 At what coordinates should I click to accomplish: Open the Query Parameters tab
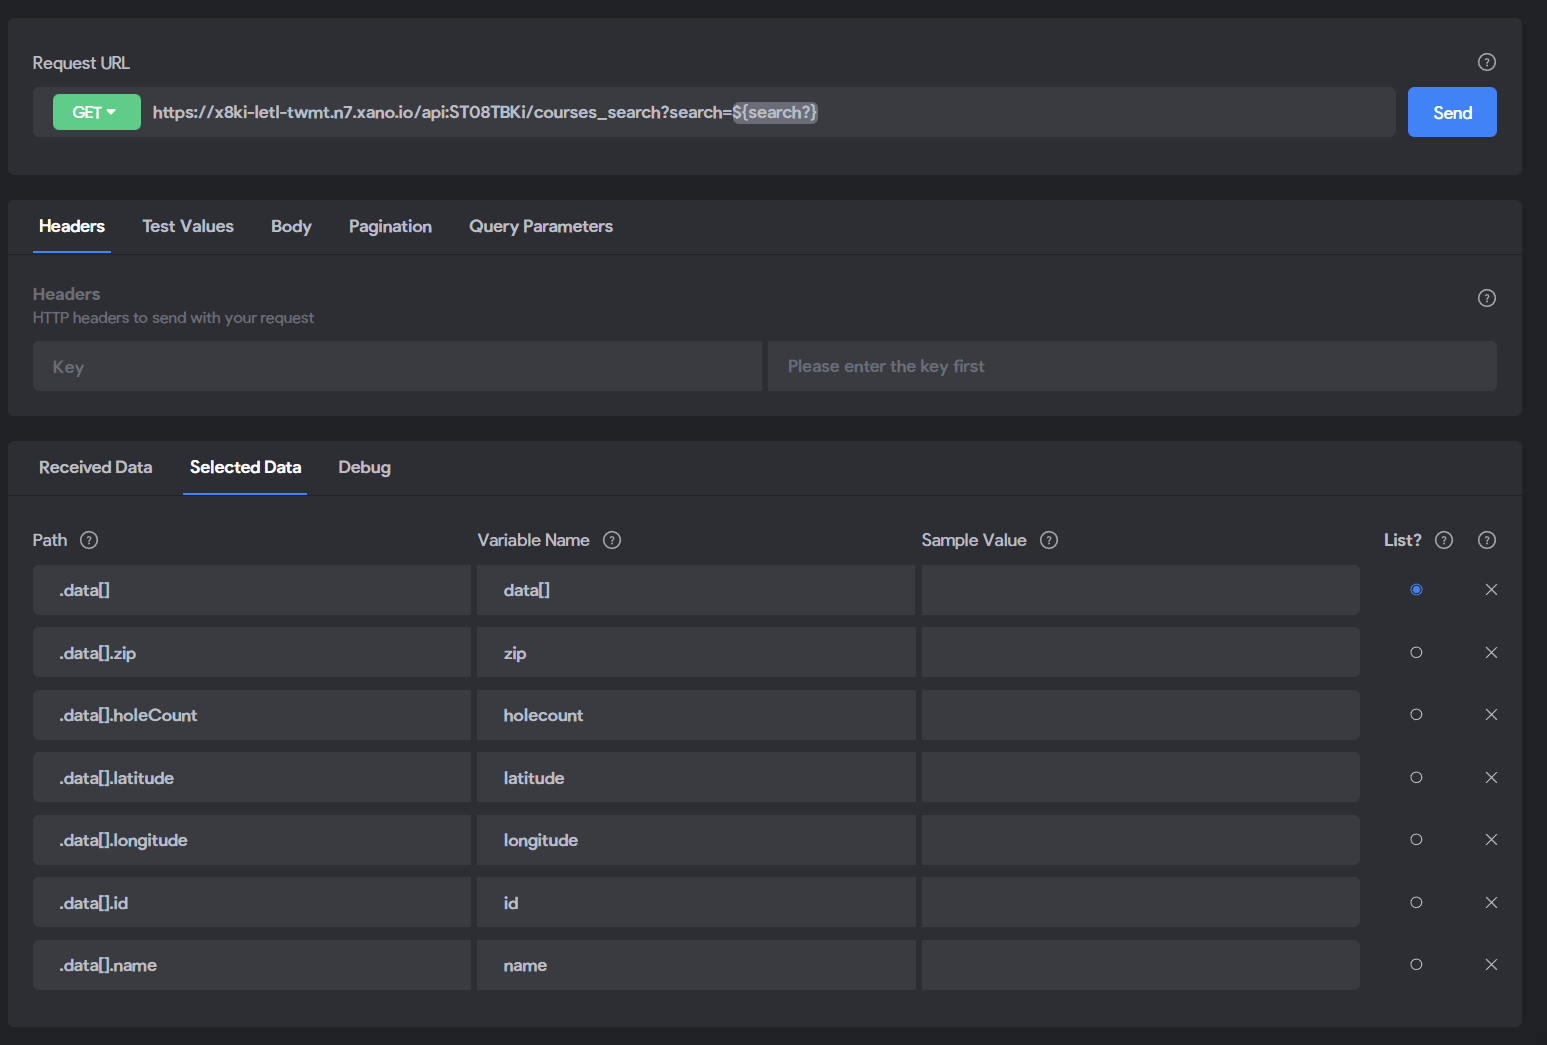[541, 226]
